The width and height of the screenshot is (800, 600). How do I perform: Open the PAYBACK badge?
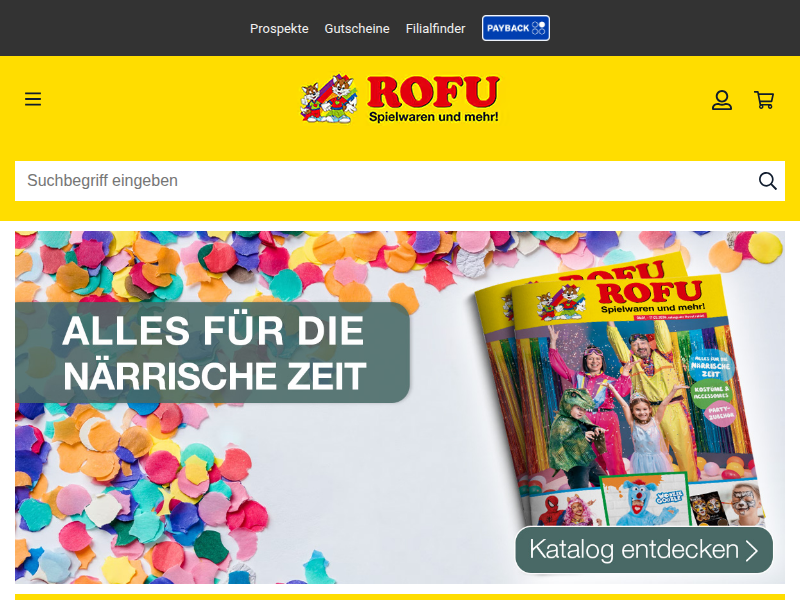(516, 28)
